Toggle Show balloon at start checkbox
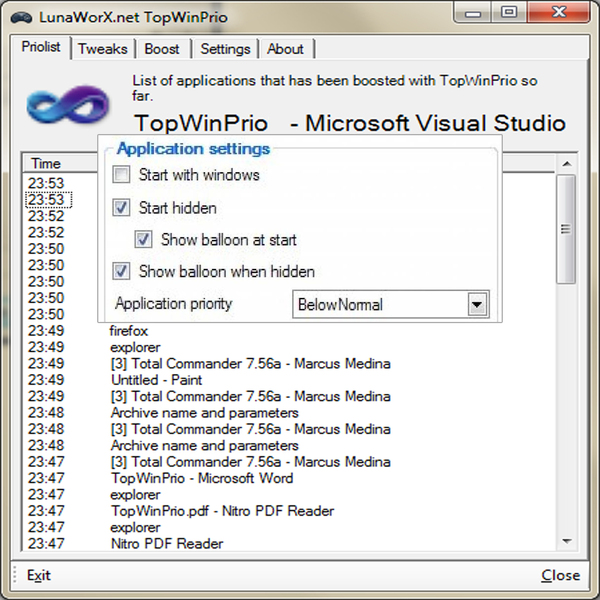This screenshot has width=600, height=600. point(143,240)
